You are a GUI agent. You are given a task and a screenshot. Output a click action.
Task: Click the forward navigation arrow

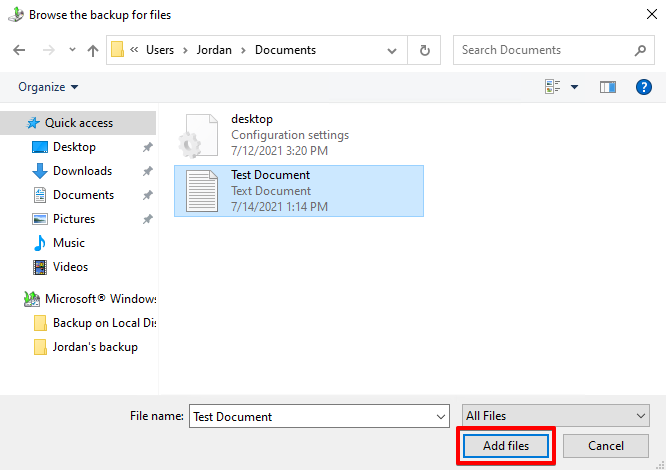click(49, 50)
